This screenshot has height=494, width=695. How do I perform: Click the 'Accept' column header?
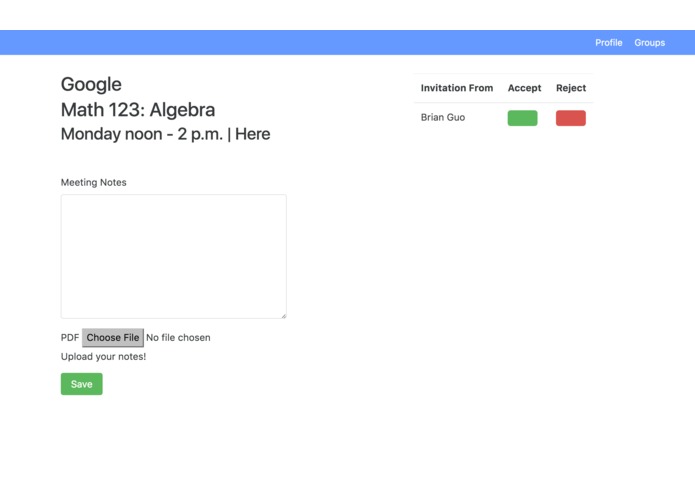(524, 88)
